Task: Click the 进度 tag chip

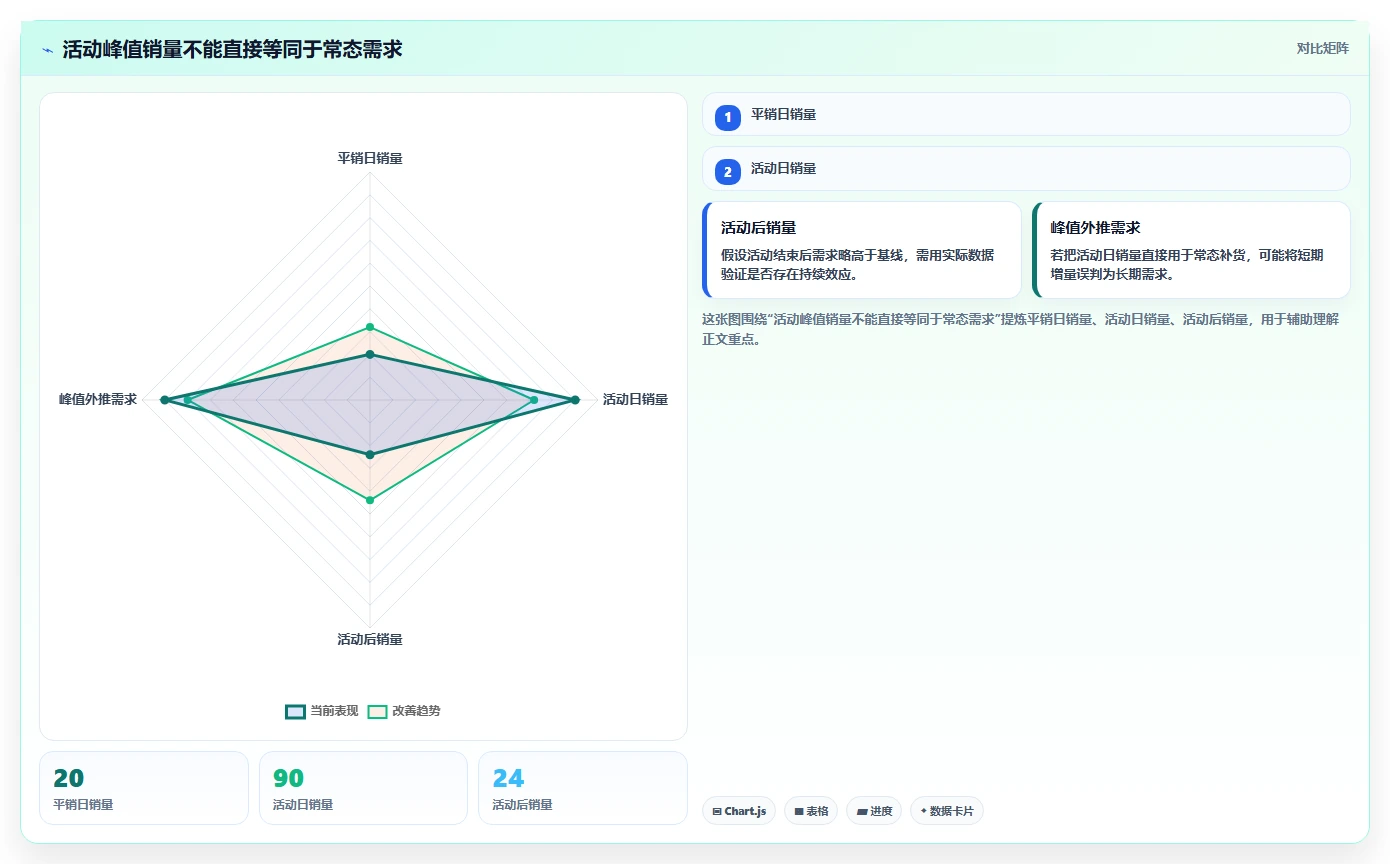Action: click(874, 811)
